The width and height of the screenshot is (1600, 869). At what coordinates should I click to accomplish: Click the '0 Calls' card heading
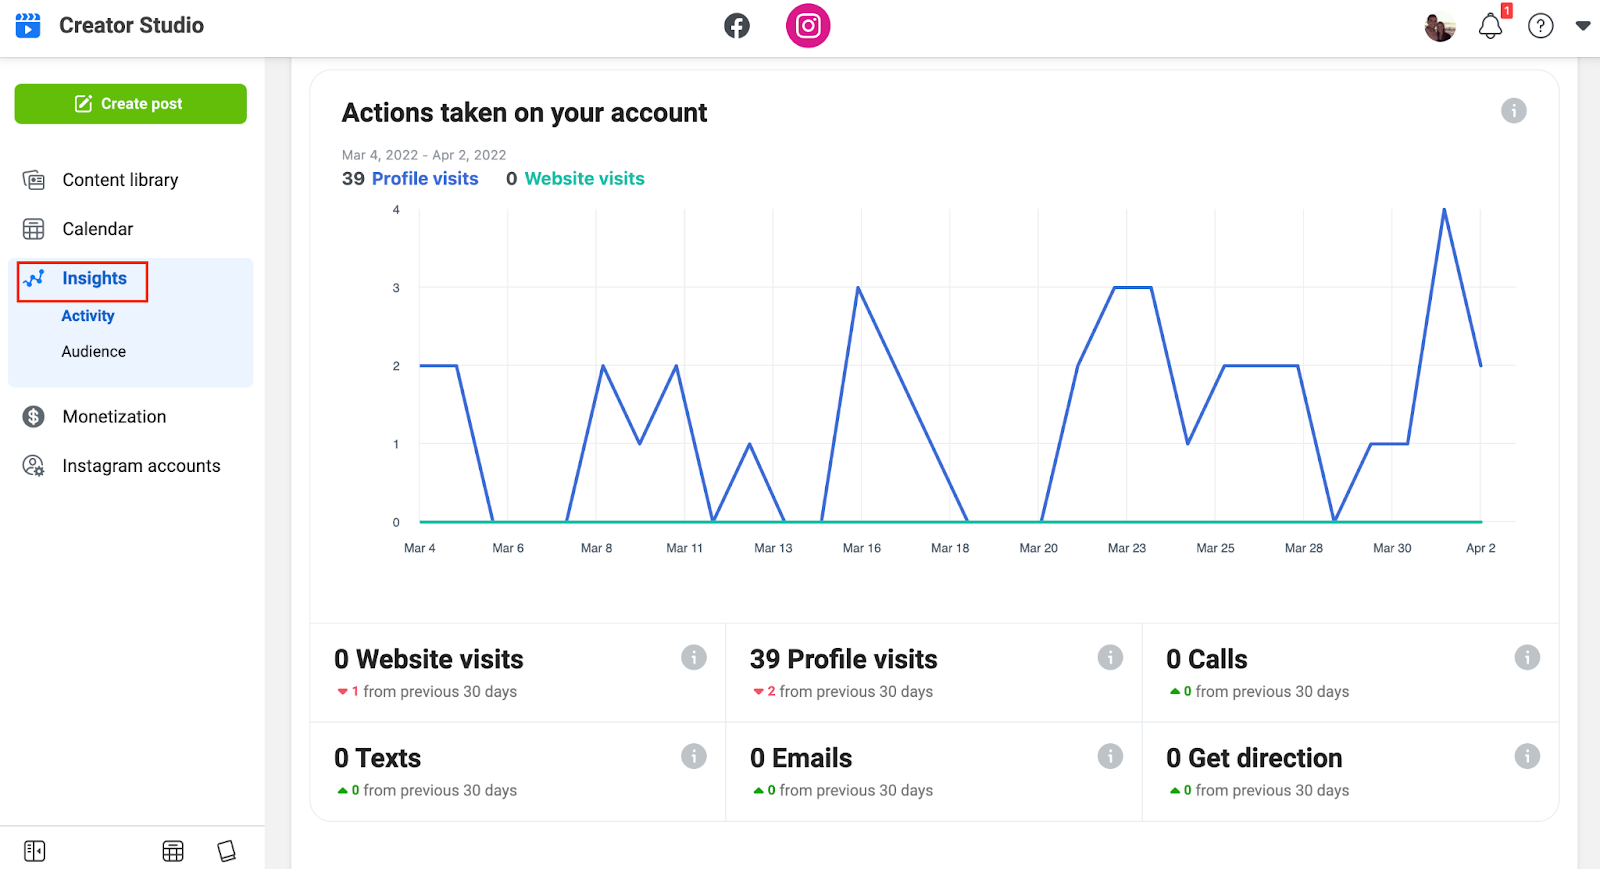[1207, 659]
